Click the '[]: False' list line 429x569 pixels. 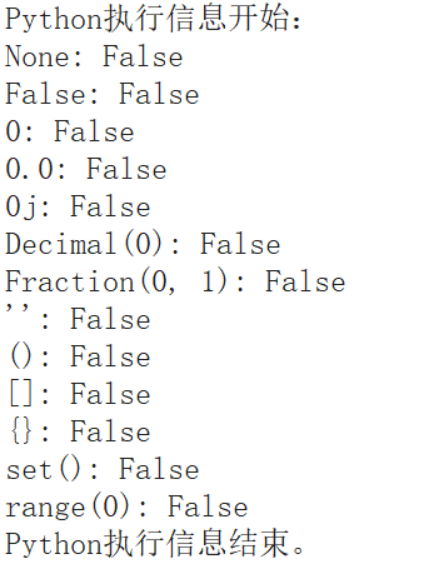point(79,395)
